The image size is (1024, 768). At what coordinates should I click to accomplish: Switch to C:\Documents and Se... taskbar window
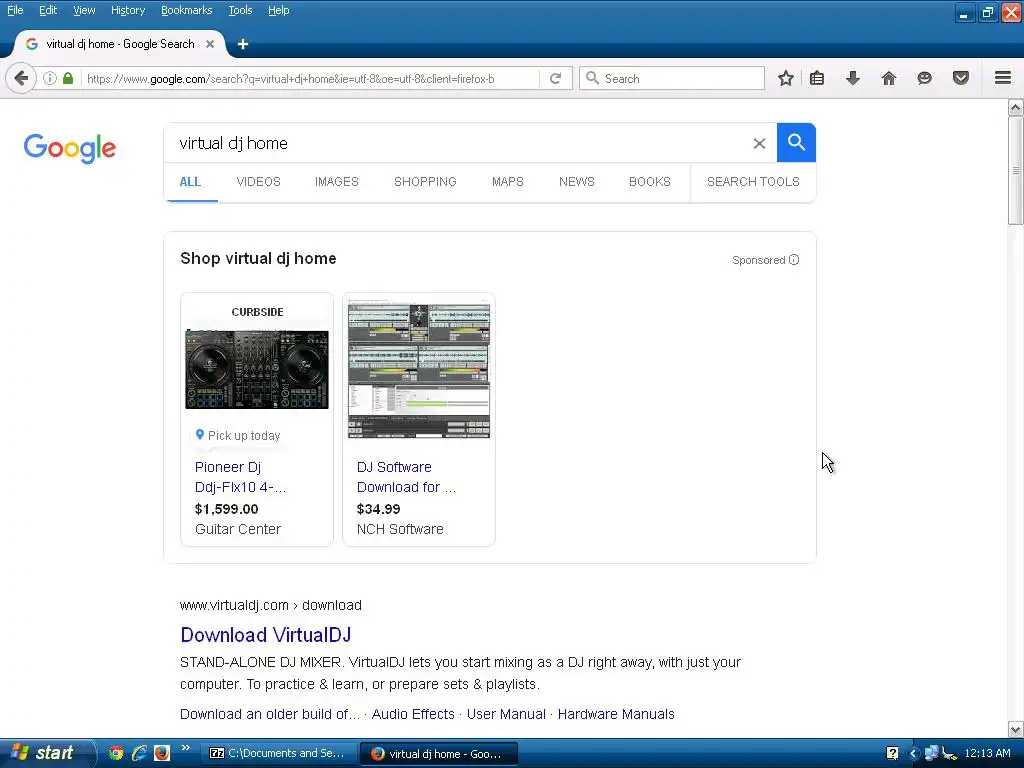click(x=278, y=754)
